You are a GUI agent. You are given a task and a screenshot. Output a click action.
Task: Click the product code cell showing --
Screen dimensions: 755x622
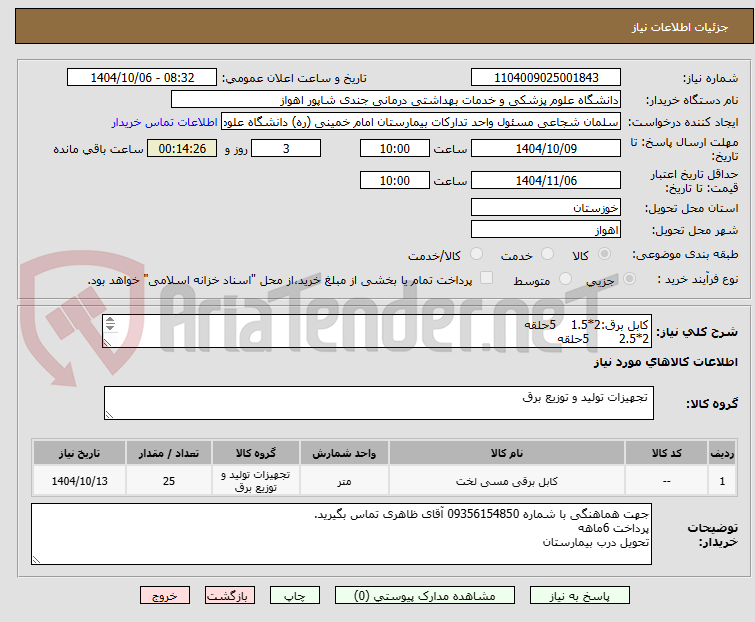pos(666,481)
